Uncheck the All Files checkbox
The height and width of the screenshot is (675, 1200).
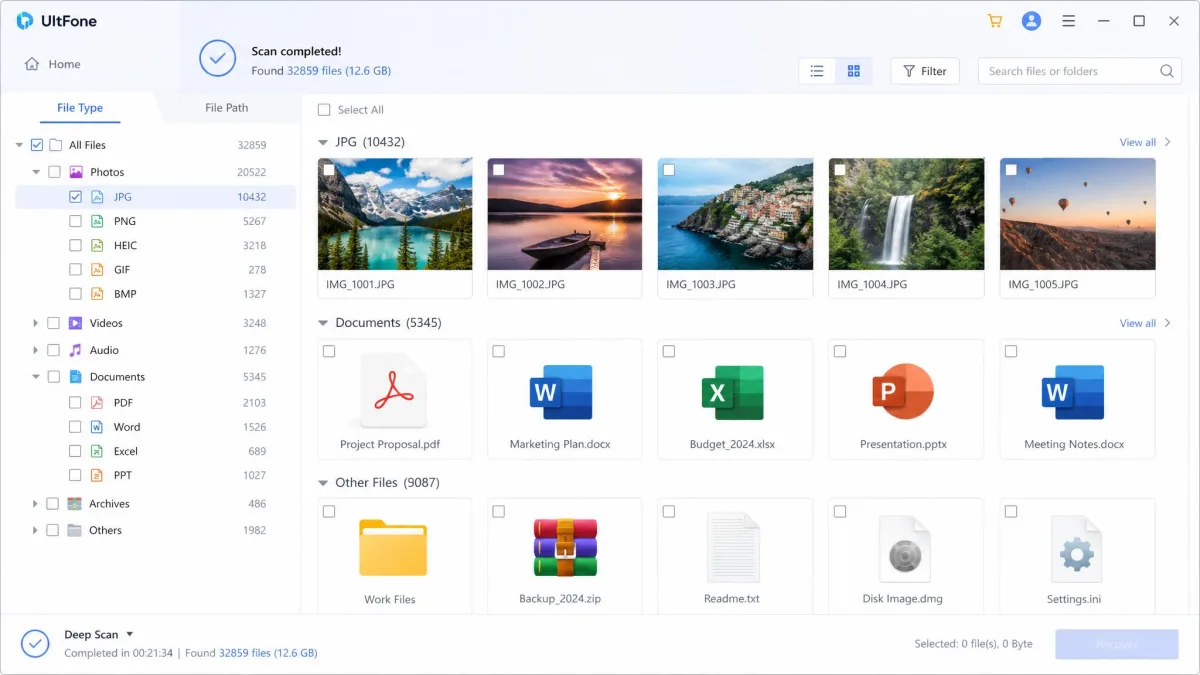click(x=37, y=145)
